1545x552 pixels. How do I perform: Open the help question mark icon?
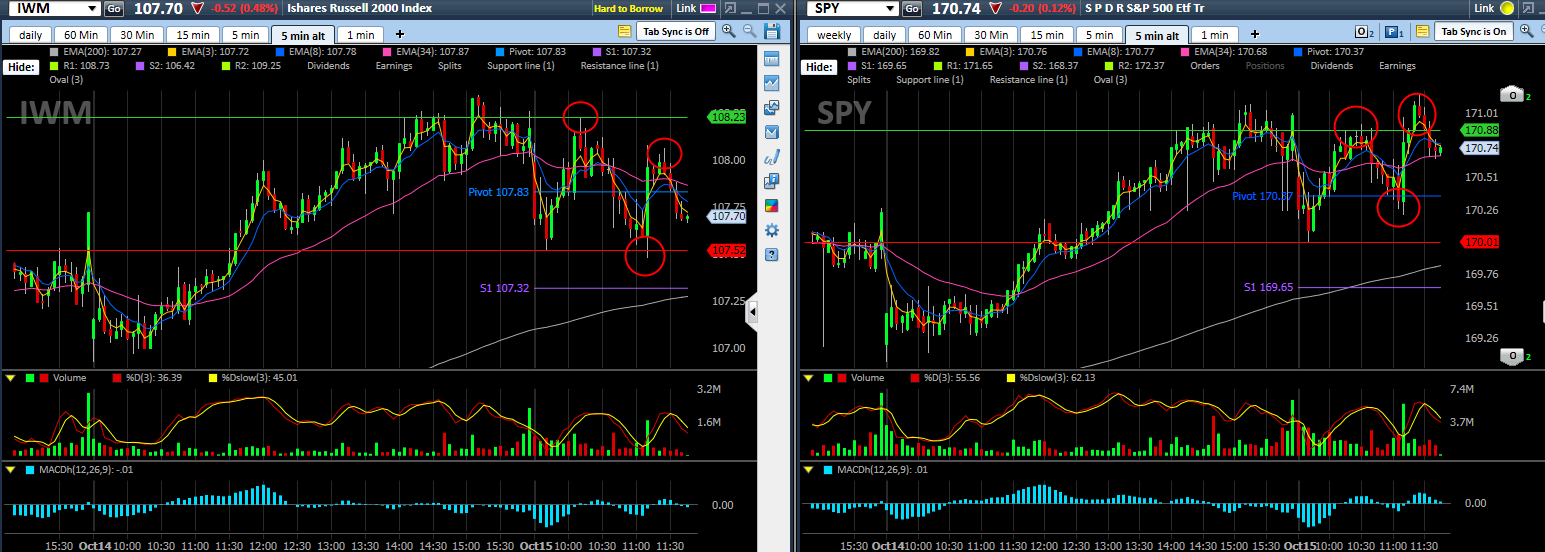click(771, 255)
